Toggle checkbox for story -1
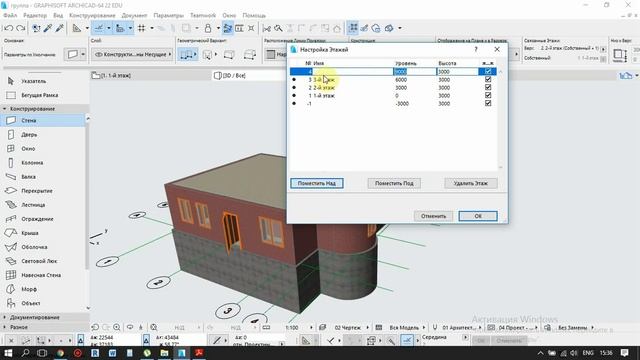Viewport: 640px width, 360px height. point(488,103)
